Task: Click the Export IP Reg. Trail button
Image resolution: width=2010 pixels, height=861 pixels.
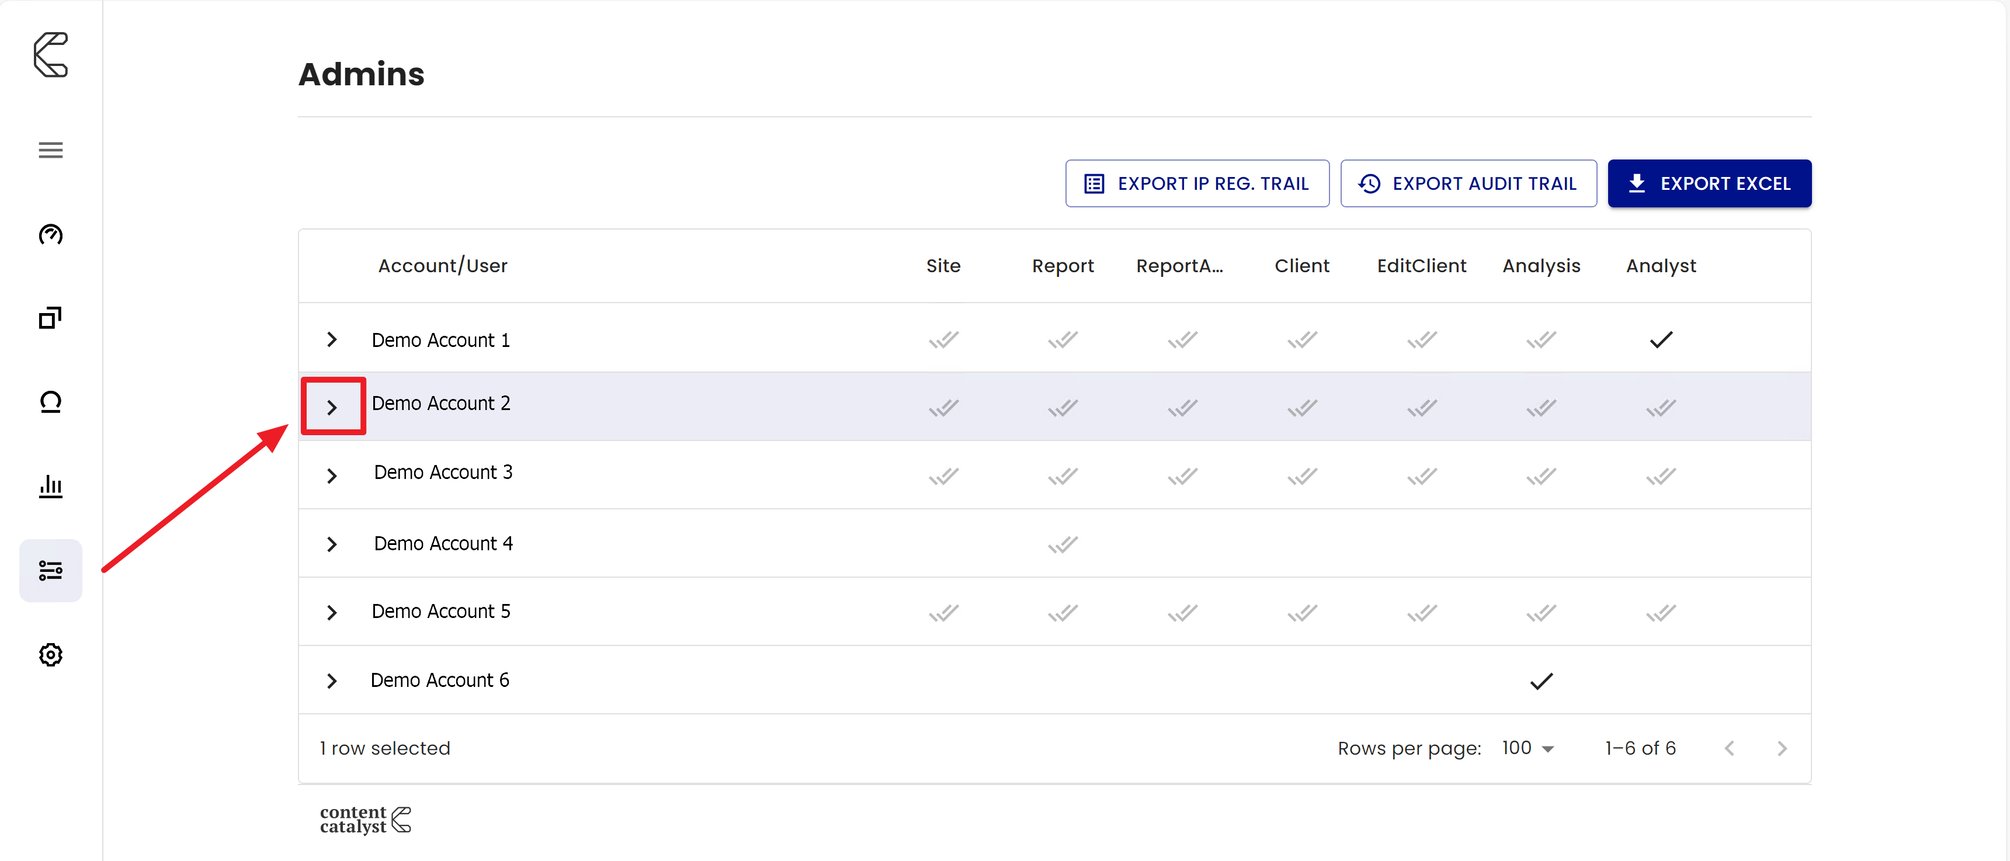Action: 1197,183
